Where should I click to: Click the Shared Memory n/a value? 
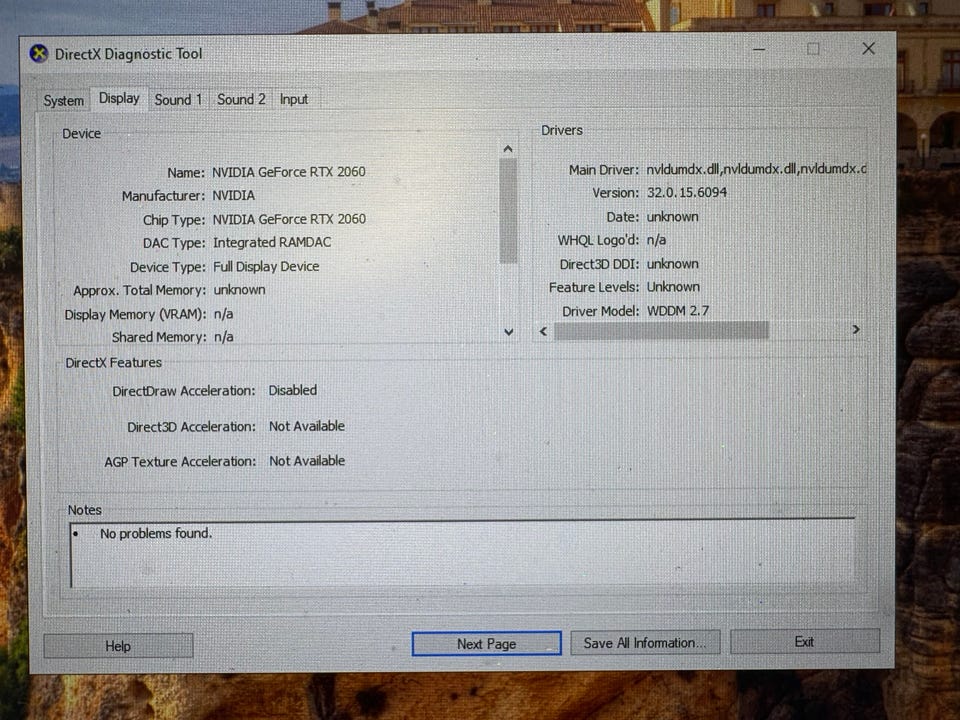(223, 337)
